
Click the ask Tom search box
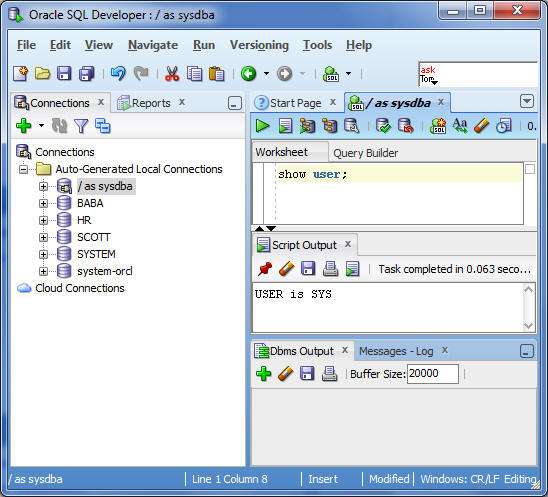[478, 74]
